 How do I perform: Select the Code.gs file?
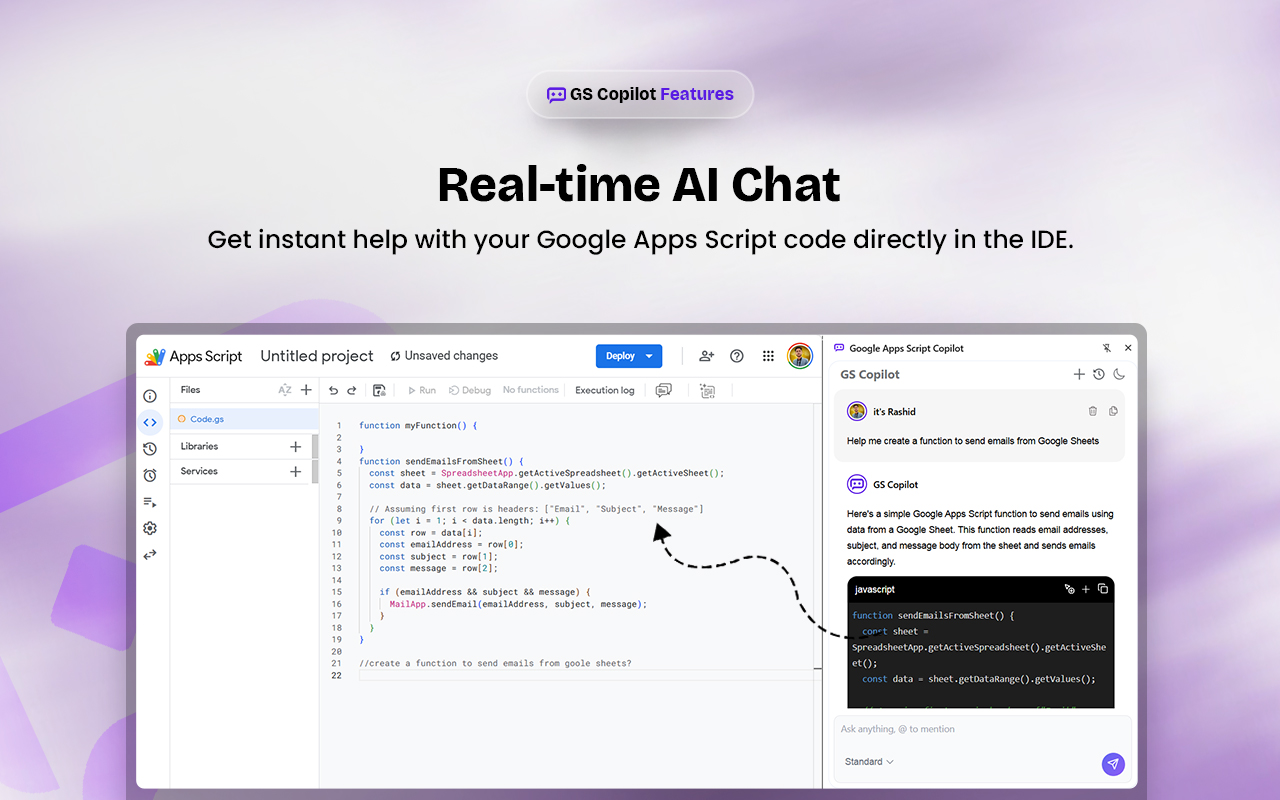point(206,419)
